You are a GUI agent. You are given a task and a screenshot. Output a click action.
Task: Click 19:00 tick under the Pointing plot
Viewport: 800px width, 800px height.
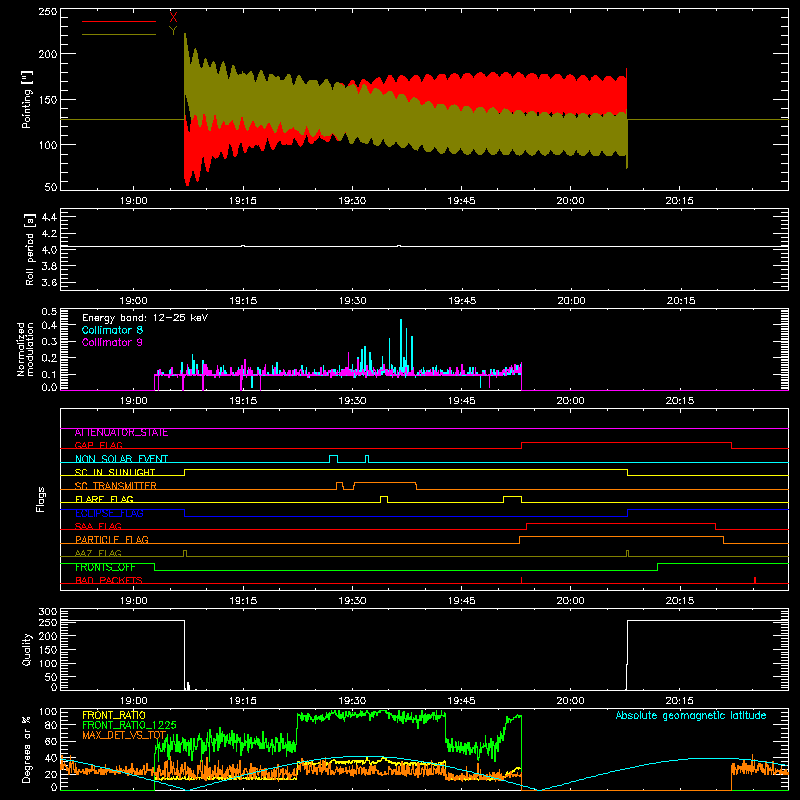134,201
